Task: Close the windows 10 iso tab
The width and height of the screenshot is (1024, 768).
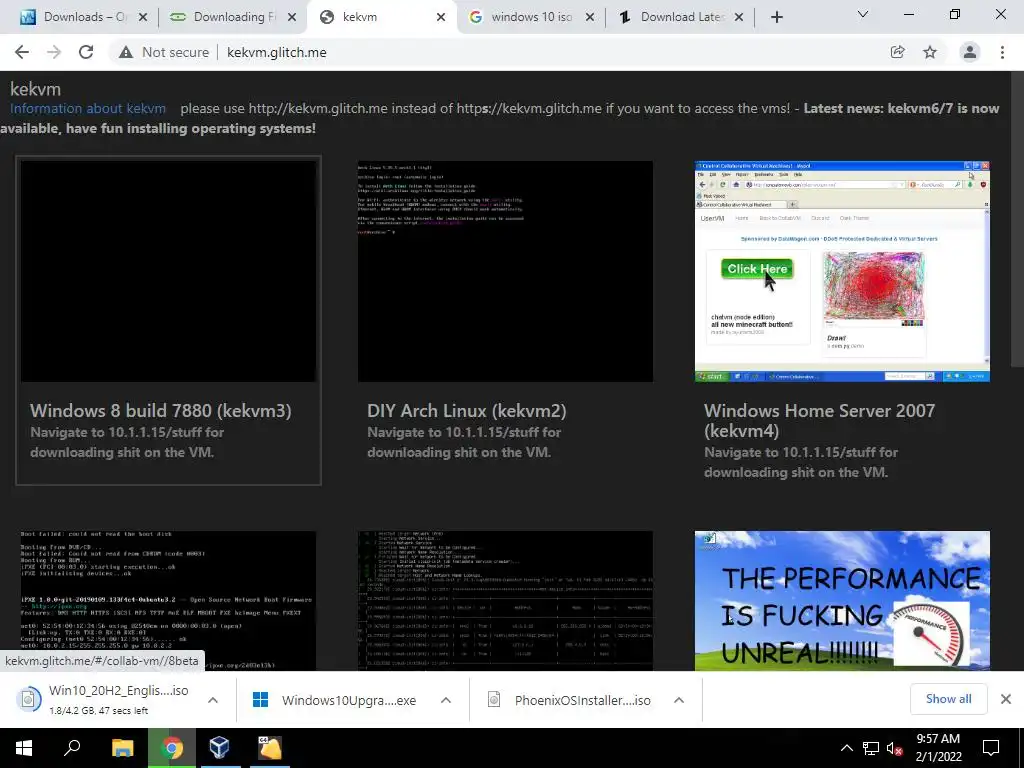Action: point(590,17)
